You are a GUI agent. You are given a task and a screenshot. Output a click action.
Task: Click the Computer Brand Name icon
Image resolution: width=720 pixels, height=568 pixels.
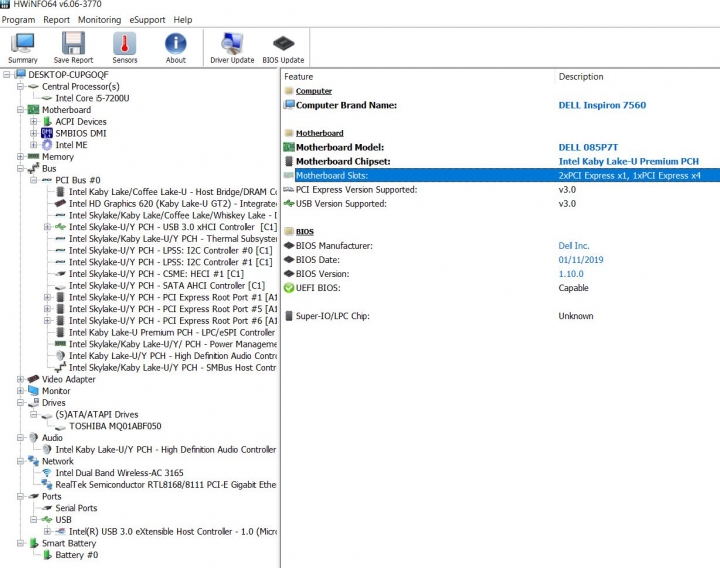(x=289, y=105)
